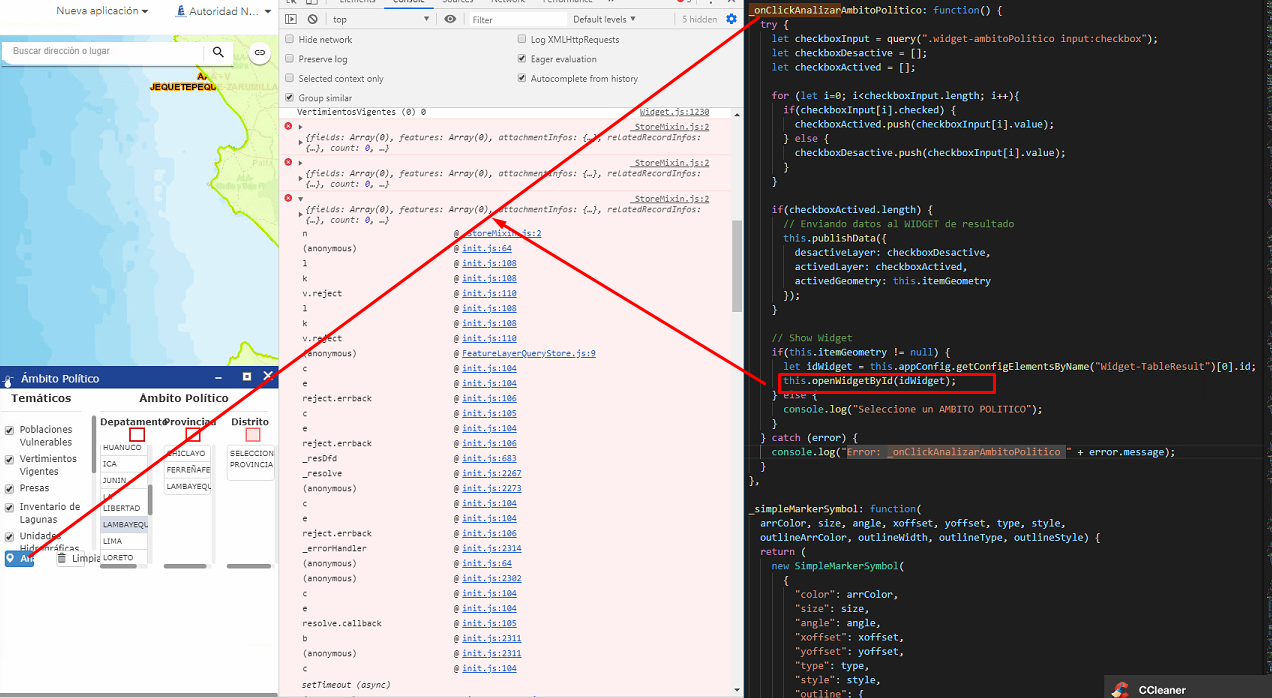Open console settings gear icon
The width and height of the screenshot is (1272, 698).
coord(731,19)
